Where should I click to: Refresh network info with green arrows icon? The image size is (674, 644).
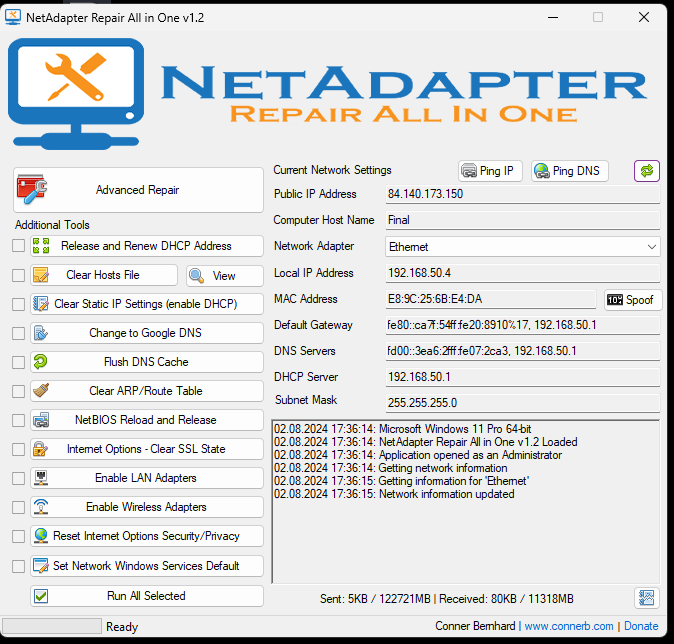tap(646, 171)
